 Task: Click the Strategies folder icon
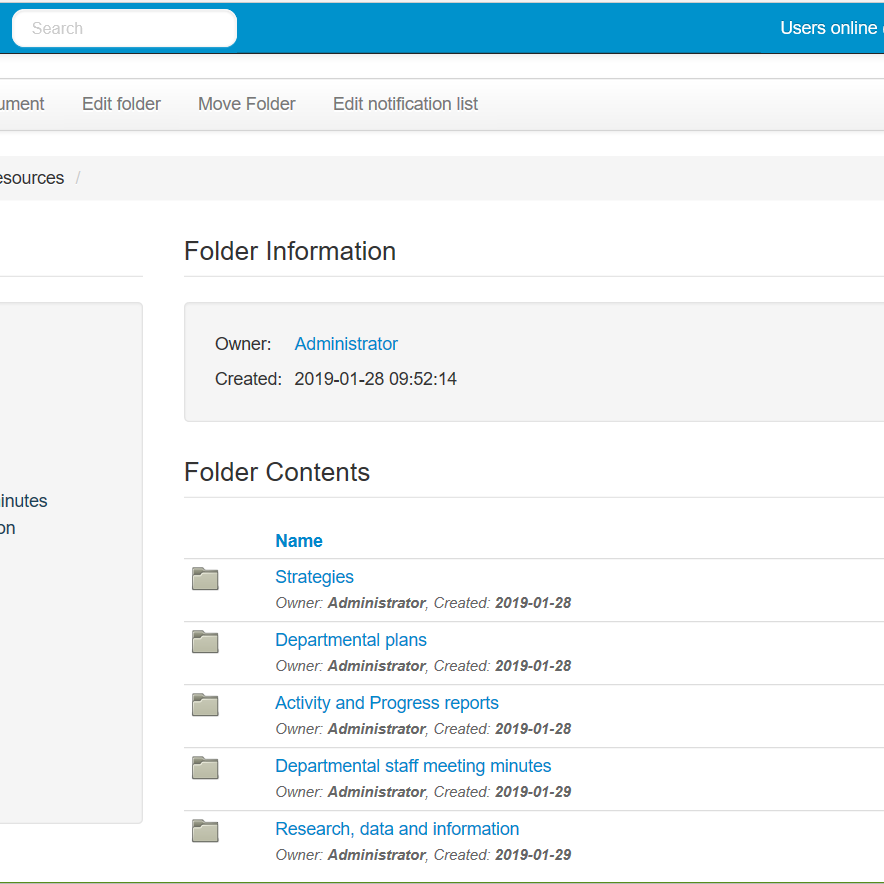[205, 579]
